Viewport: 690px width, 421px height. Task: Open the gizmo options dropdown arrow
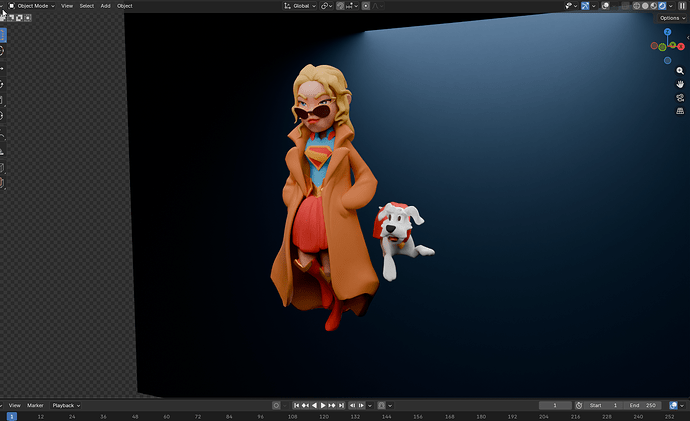point(594,6)
